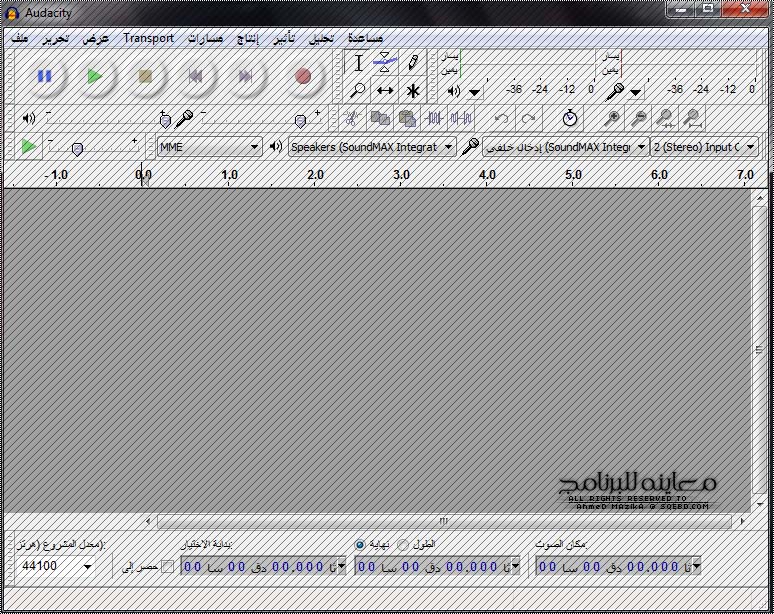The image size is (774, 614).
Task: Select the 'نهاية' (End) radio button
Action: tap(360, 545)
